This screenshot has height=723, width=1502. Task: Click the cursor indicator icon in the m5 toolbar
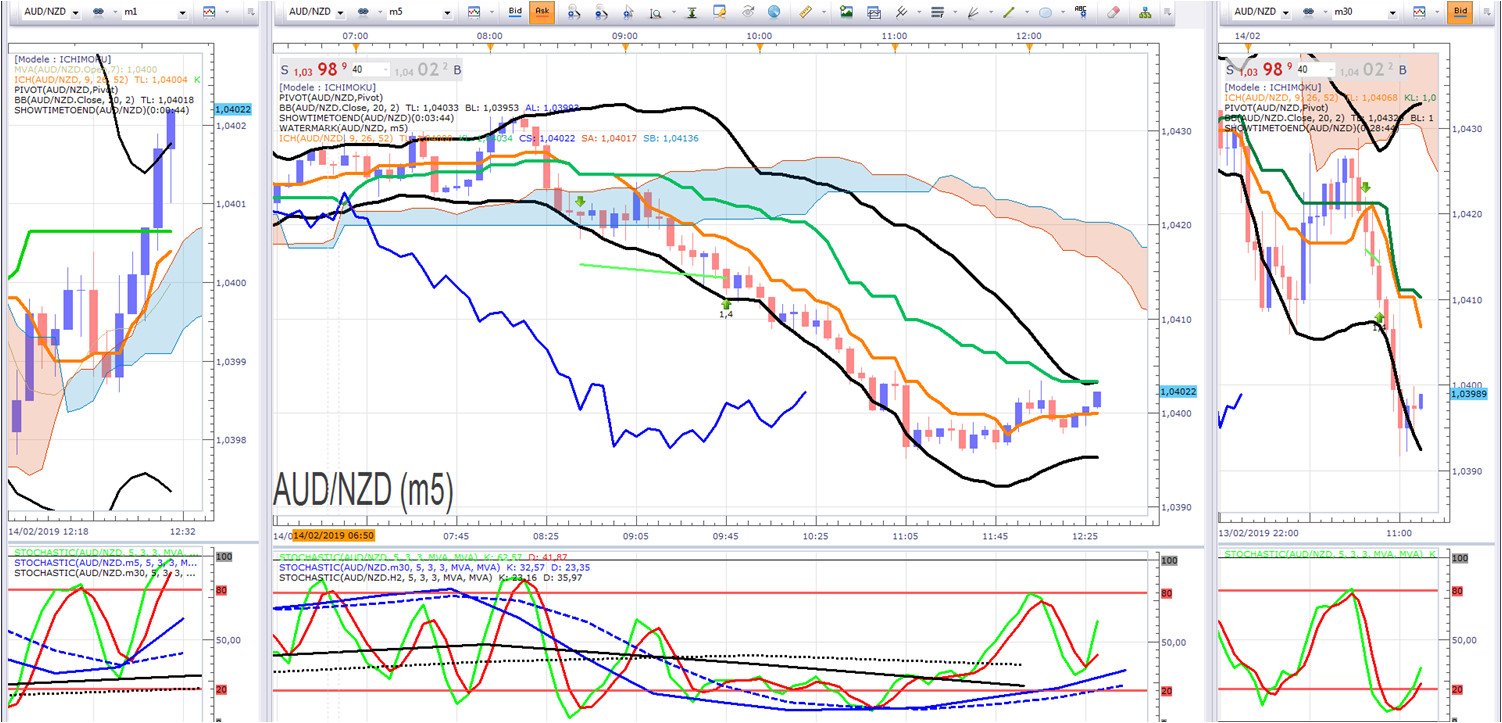coord(628,12)
